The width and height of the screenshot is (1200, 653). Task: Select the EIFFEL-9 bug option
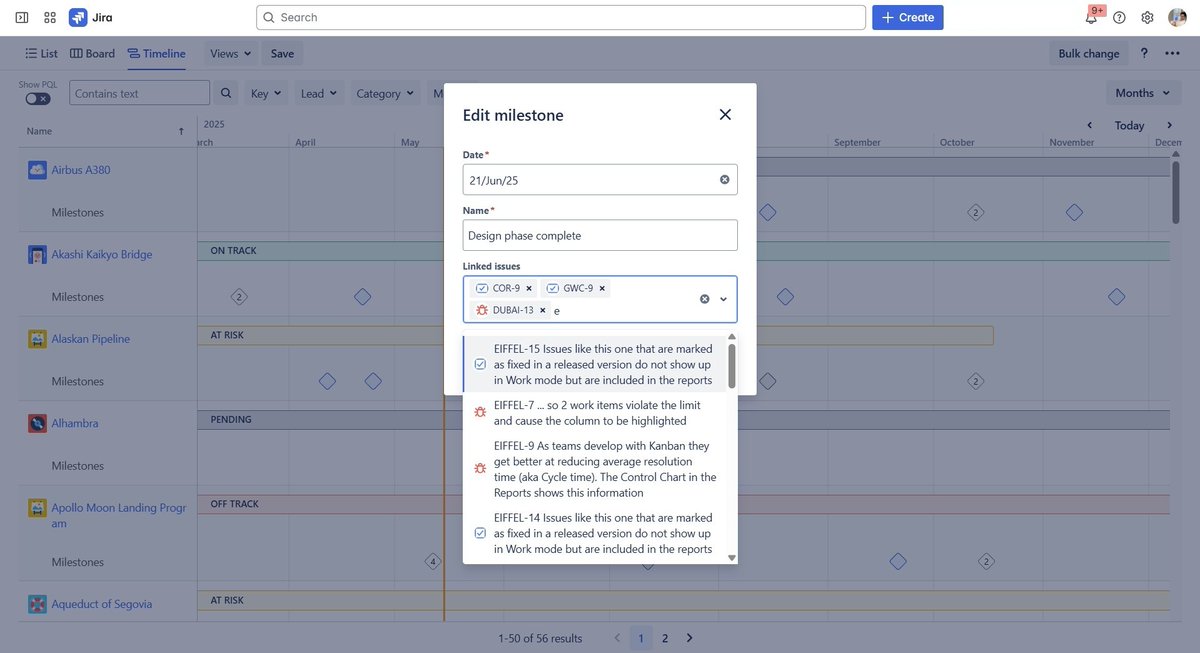[x=595, y=469]
